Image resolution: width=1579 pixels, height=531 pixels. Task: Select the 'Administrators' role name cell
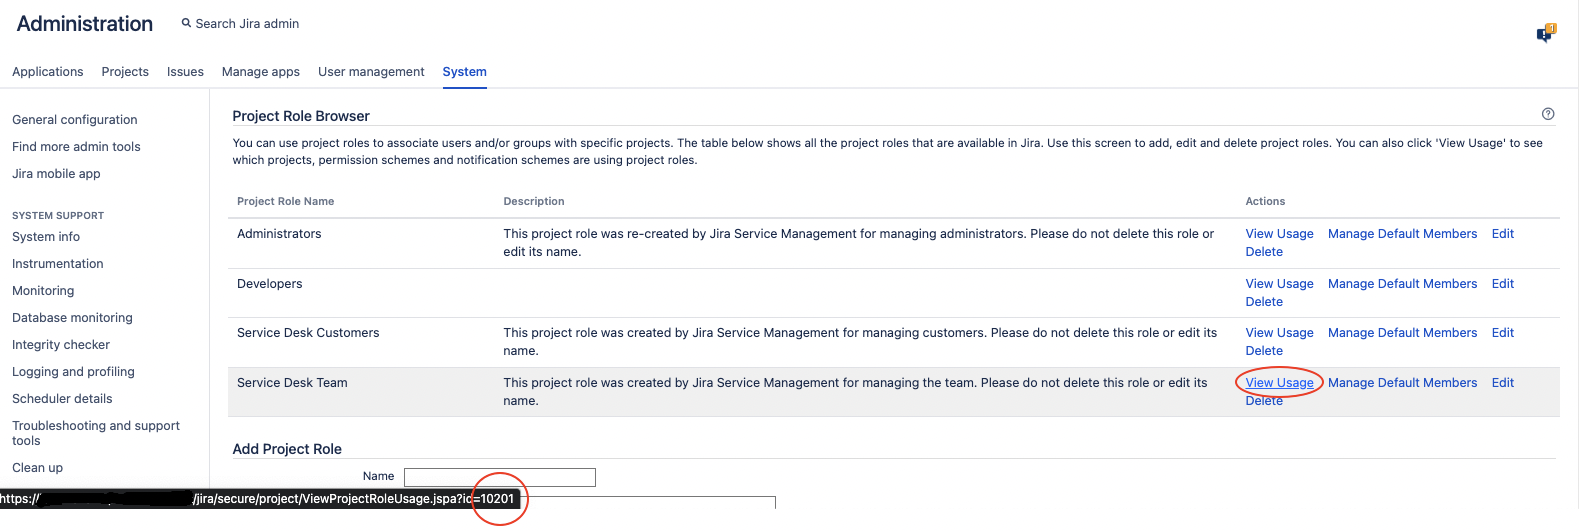pyautogui.click(x=279, y=234)
